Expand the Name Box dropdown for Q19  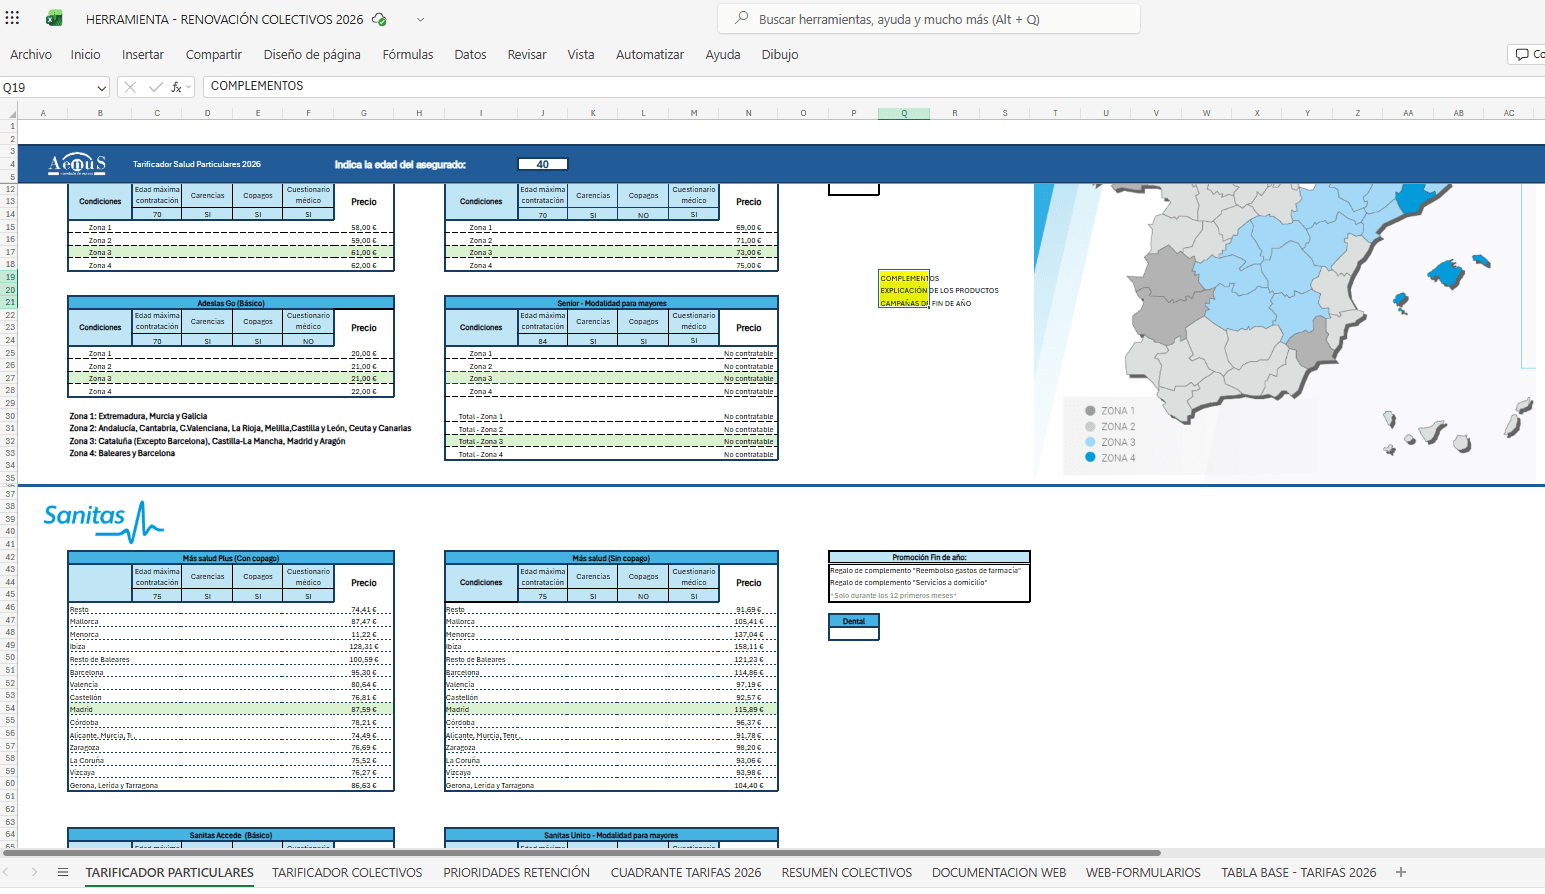click(101, 88)
